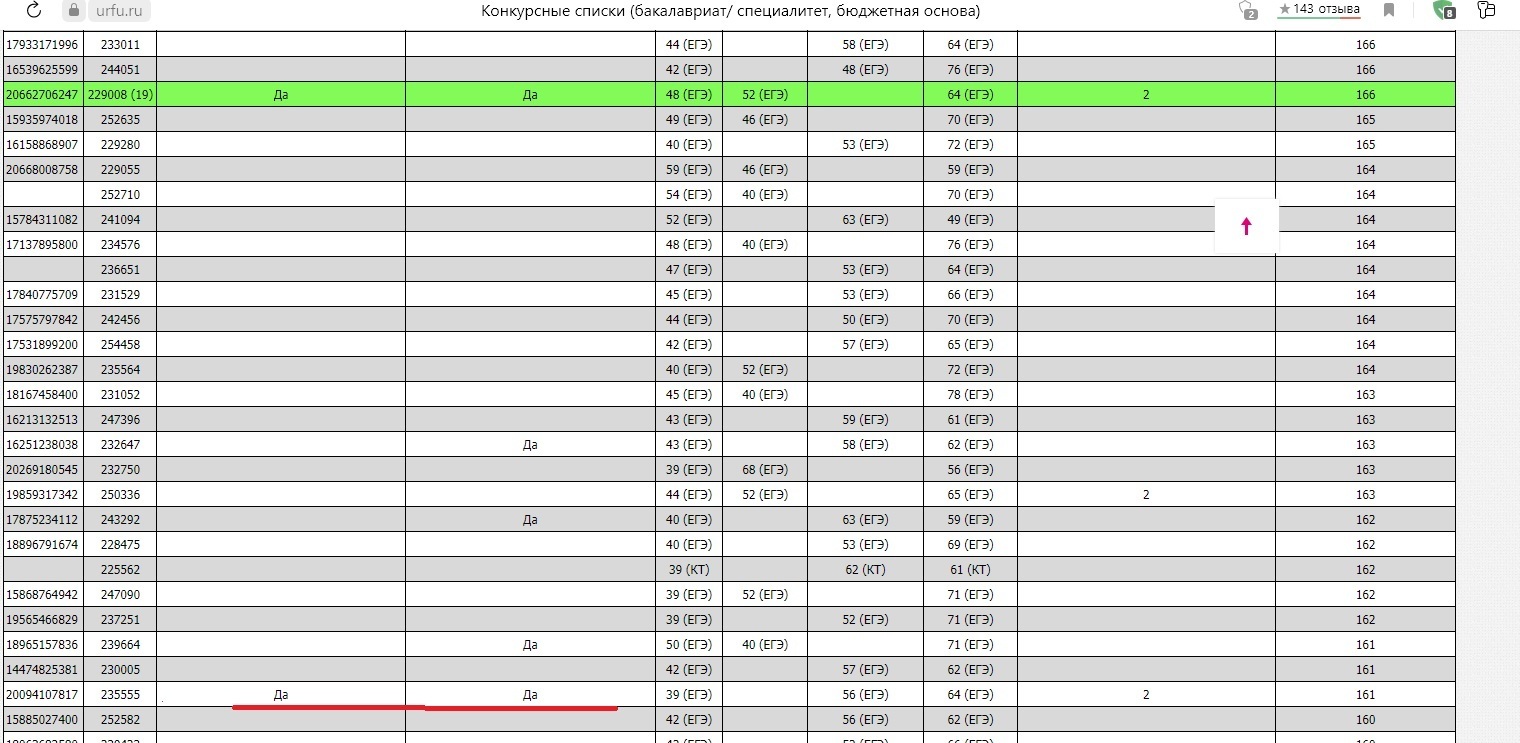The width and height of the screenshot is (1520, 743).
Task: Jump to page top with the pink arrow button
Action: pyautogui.click(x=1246, y=226)
